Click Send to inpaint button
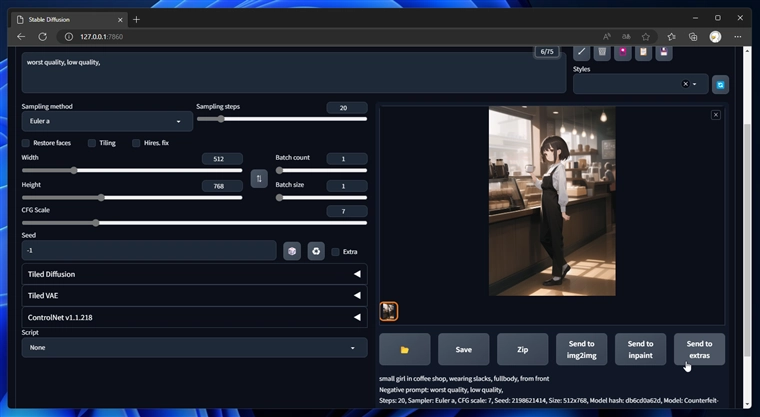Image resolution: width=760 pixels, height=417 pixels. (x=640, y=349)
